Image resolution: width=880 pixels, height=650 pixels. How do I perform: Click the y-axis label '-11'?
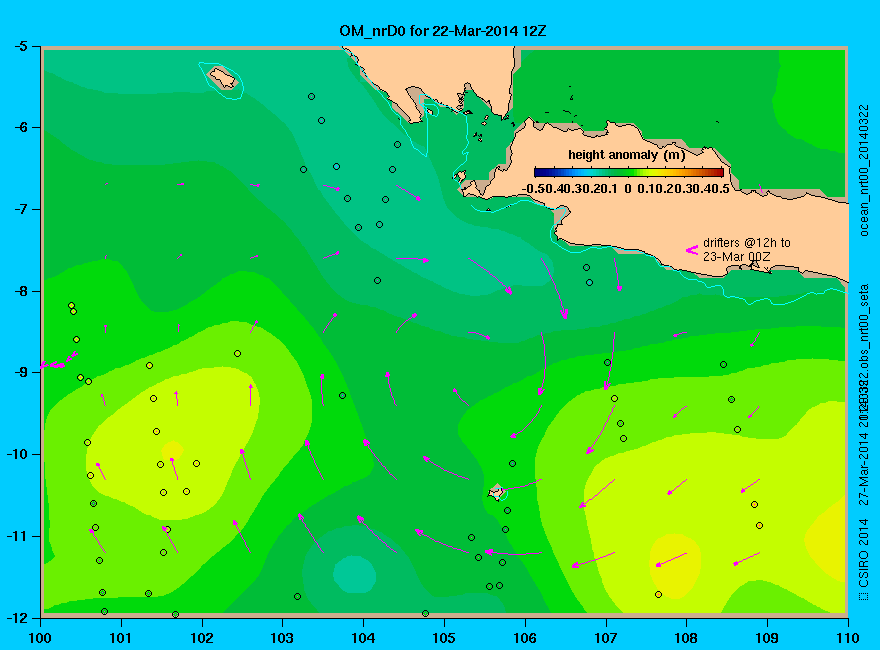[x=17, y=536]
